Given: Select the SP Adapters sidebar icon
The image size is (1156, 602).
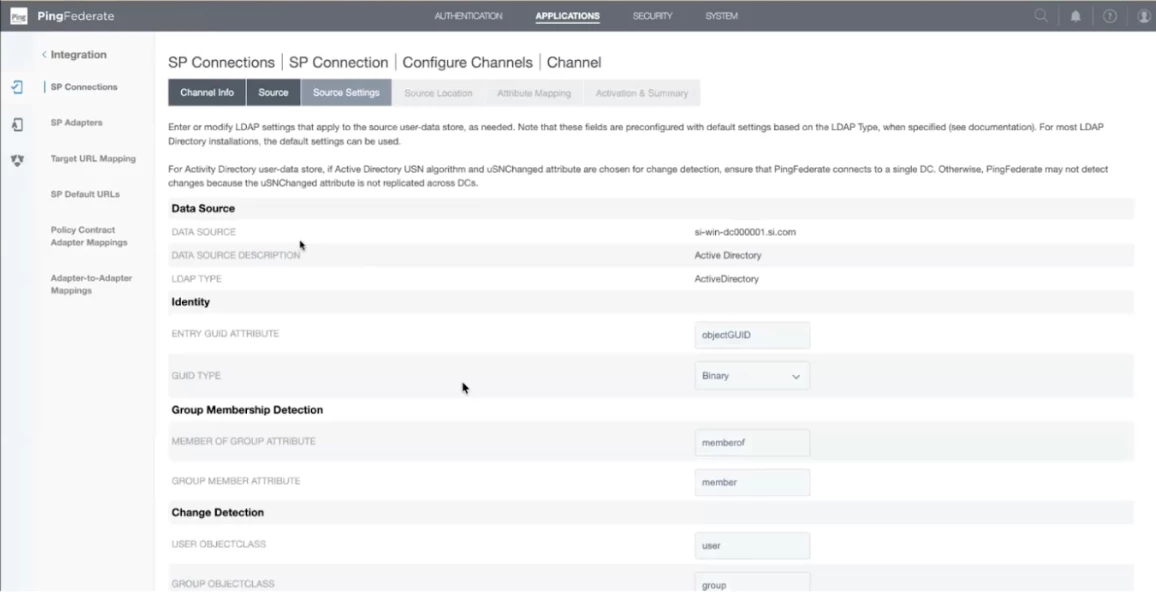Looking at the screenshot, I should point(17,125).
